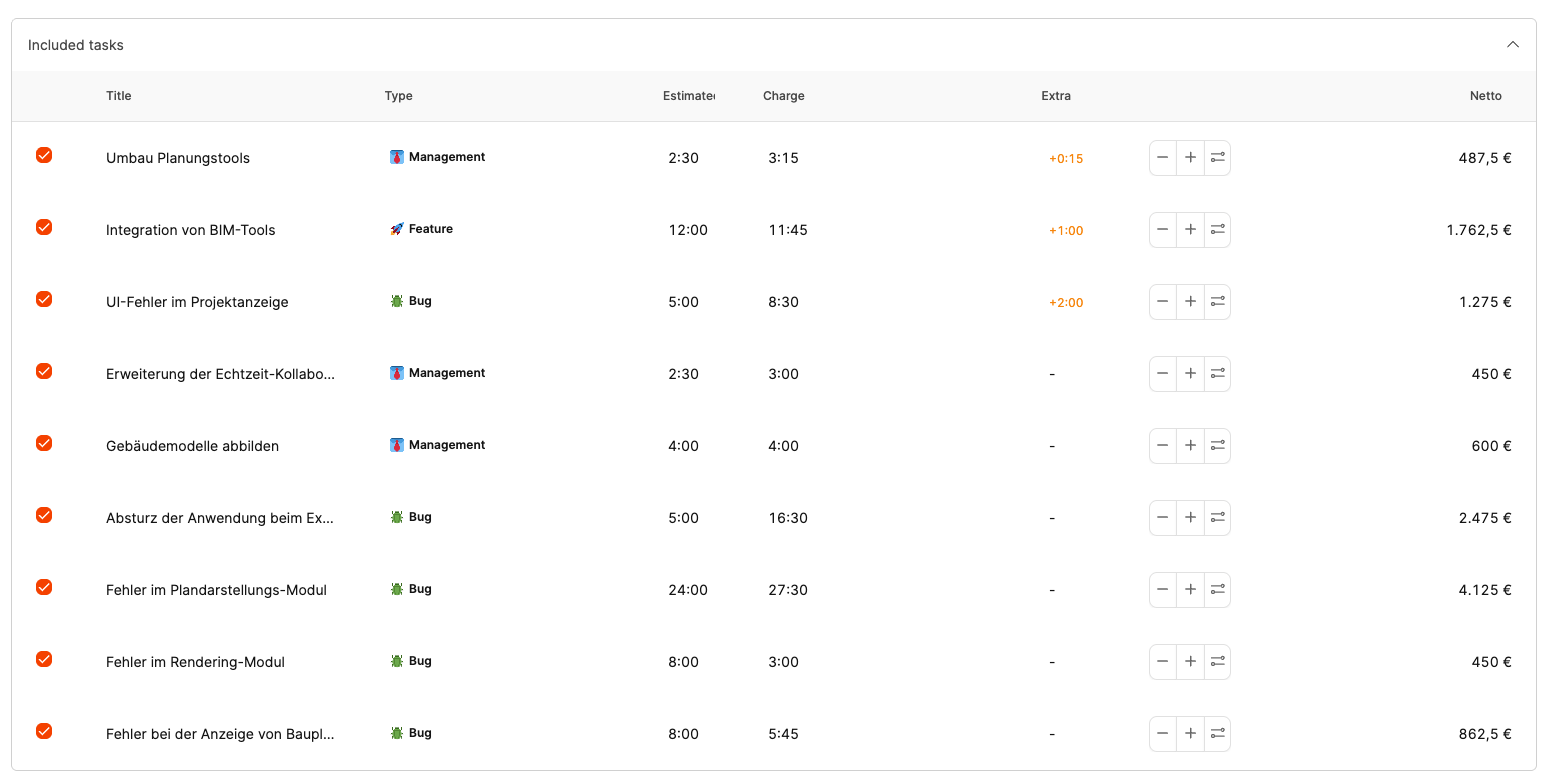1550x778 pixels.
Task: Click minus button for Fehler bei der Anzeige row
Action: 1162,734
